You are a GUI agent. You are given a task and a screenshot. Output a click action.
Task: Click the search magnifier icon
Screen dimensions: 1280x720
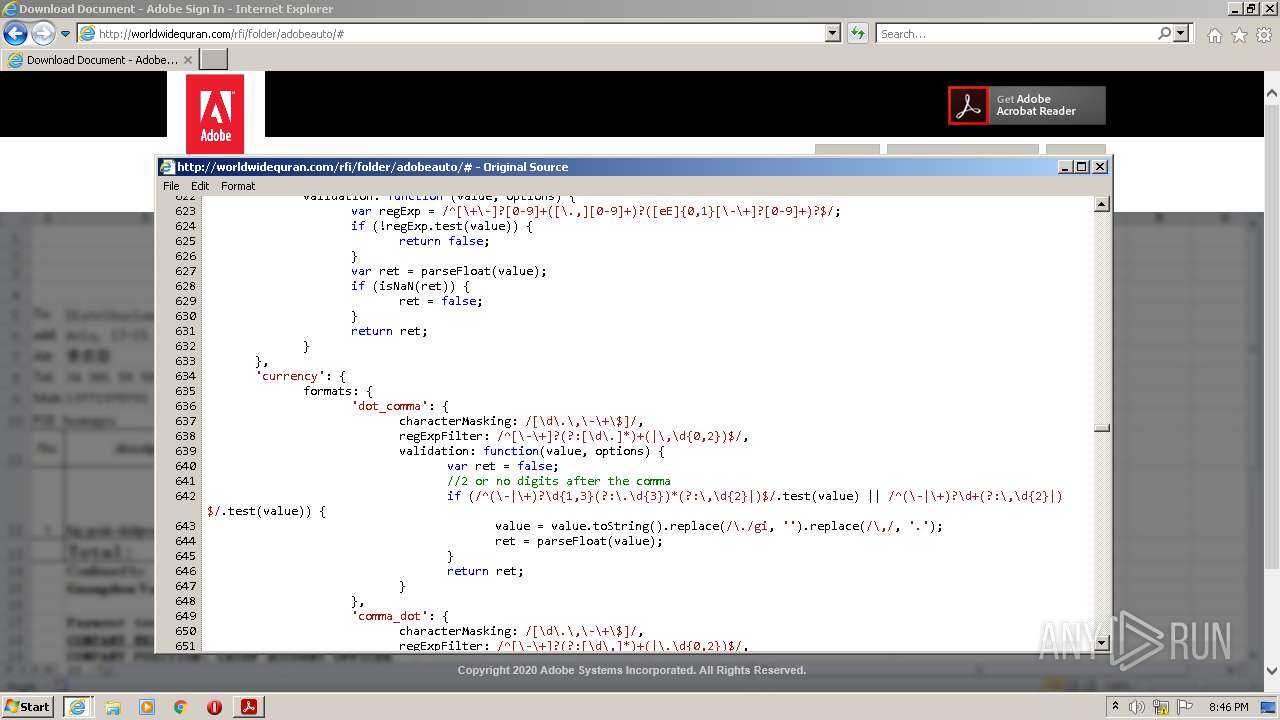pyautogui.click(x=1164, y=34)
